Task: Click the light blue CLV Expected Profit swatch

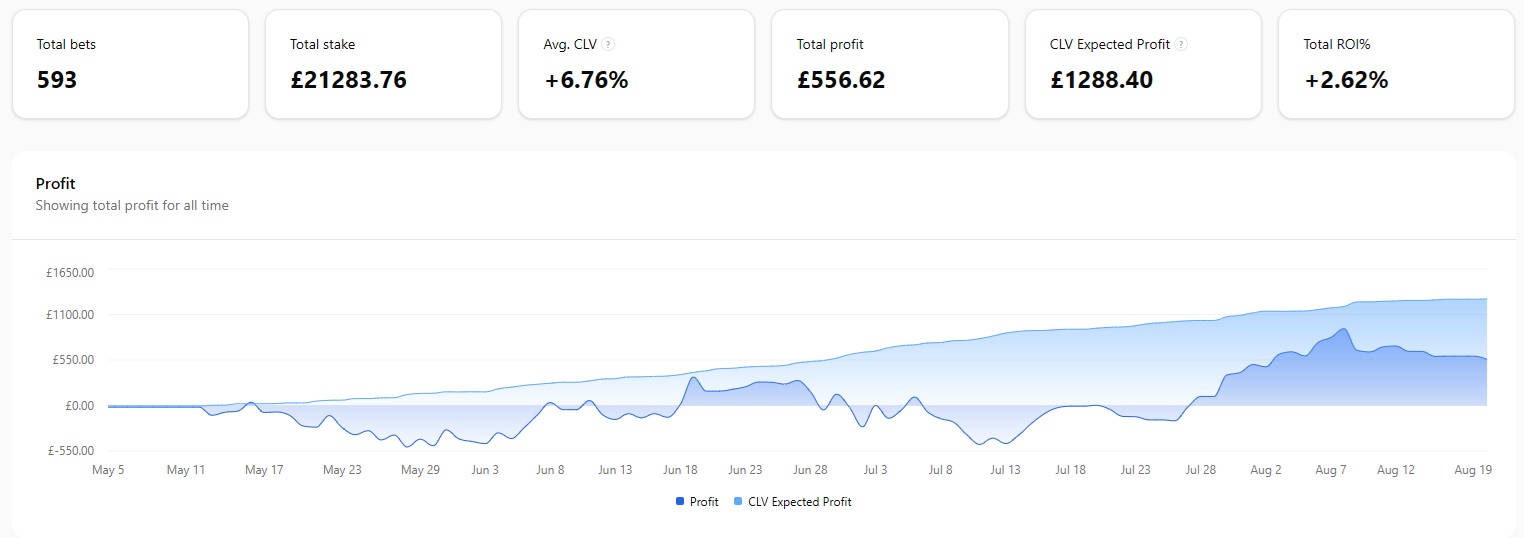Action: click(739, 502)
